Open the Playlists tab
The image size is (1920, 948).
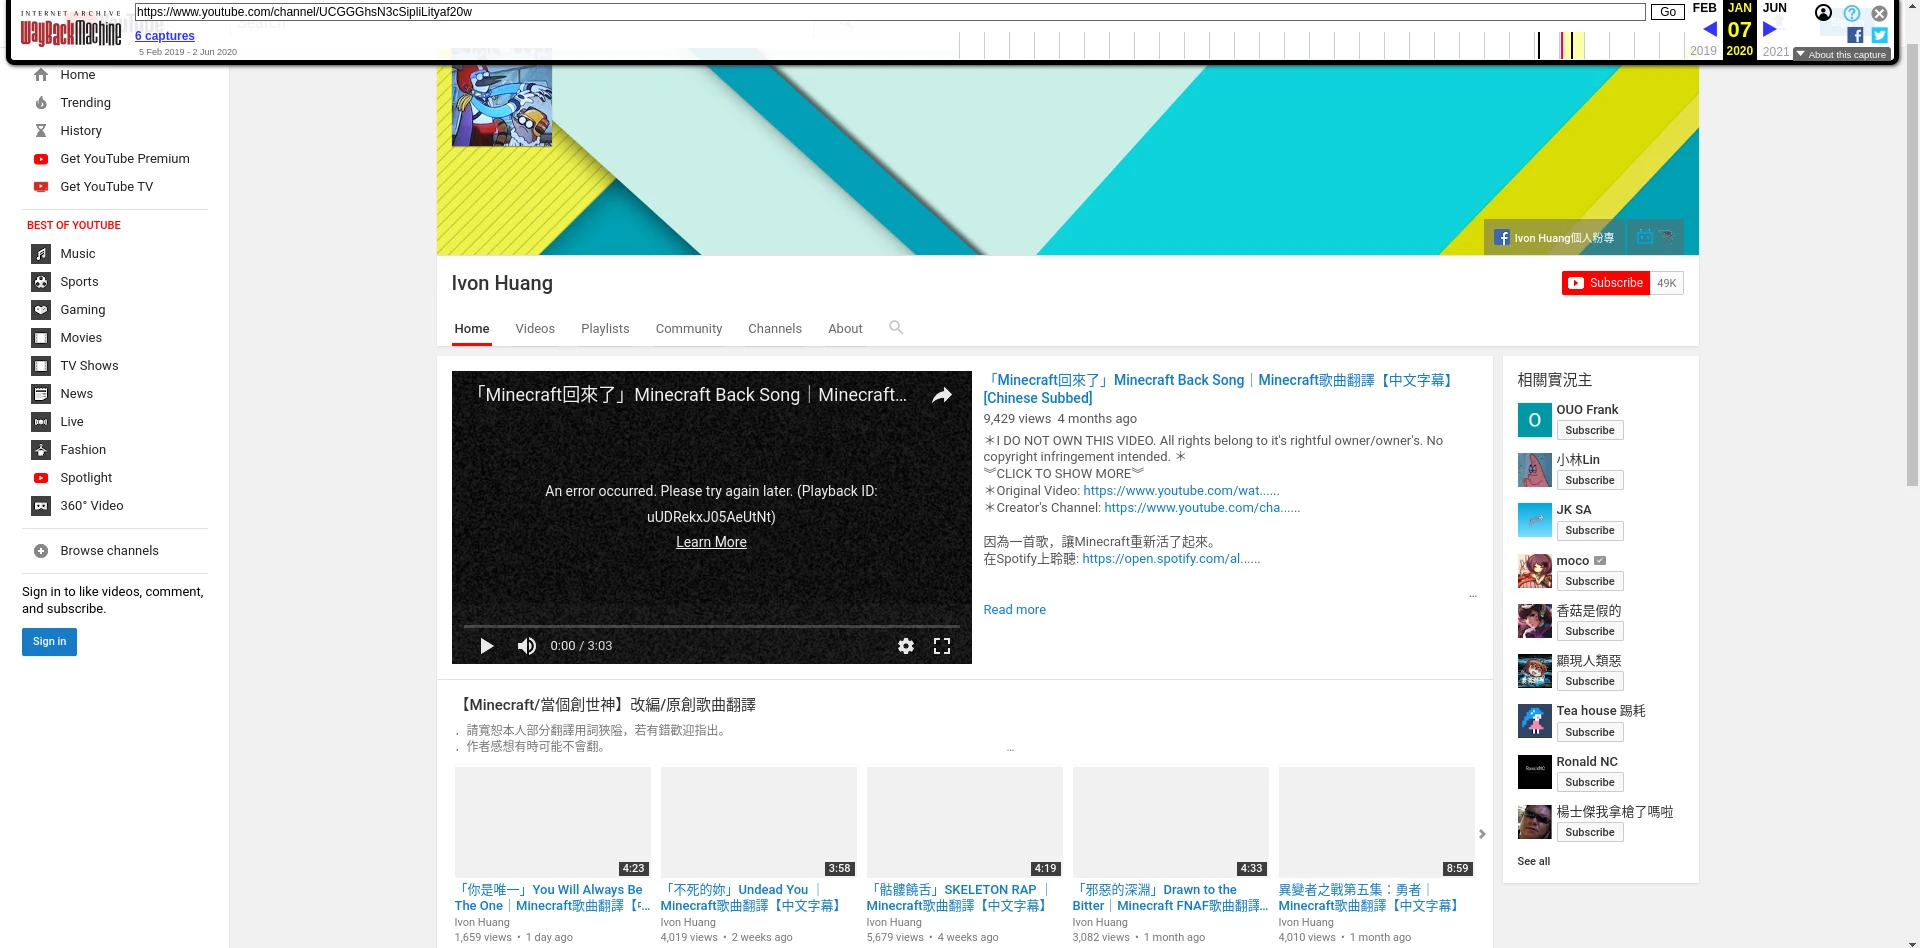click(605, 329)
